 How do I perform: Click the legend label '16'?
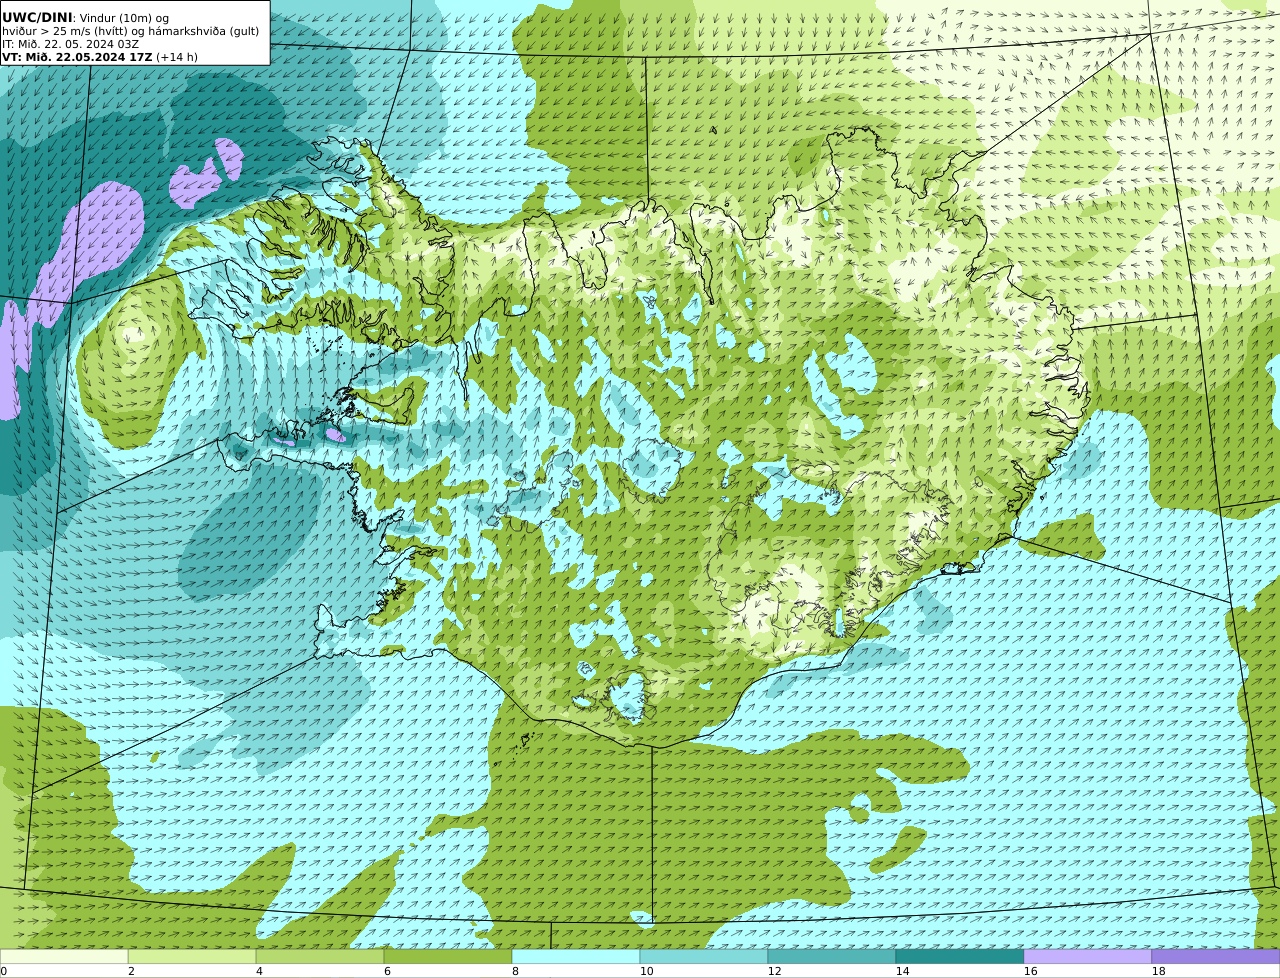(x=1030, y=971)
